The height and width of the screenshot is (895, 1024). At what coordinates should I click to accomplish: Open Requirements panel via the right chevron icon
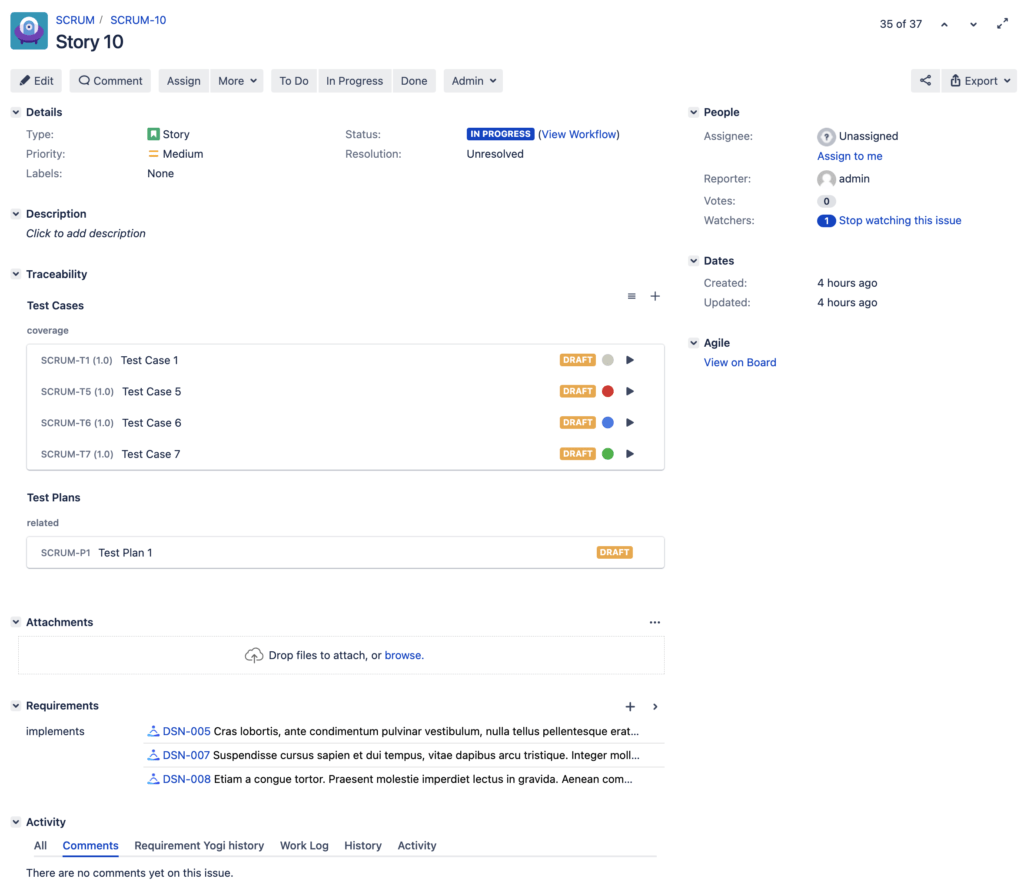point(655,706)
